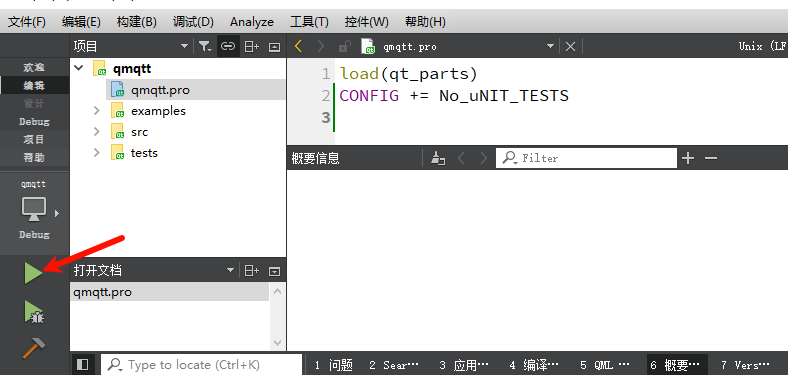The height and width of the screenshot is (375, 788).
Task: Open the 工具(T) menu
Action: click(310, 22)
